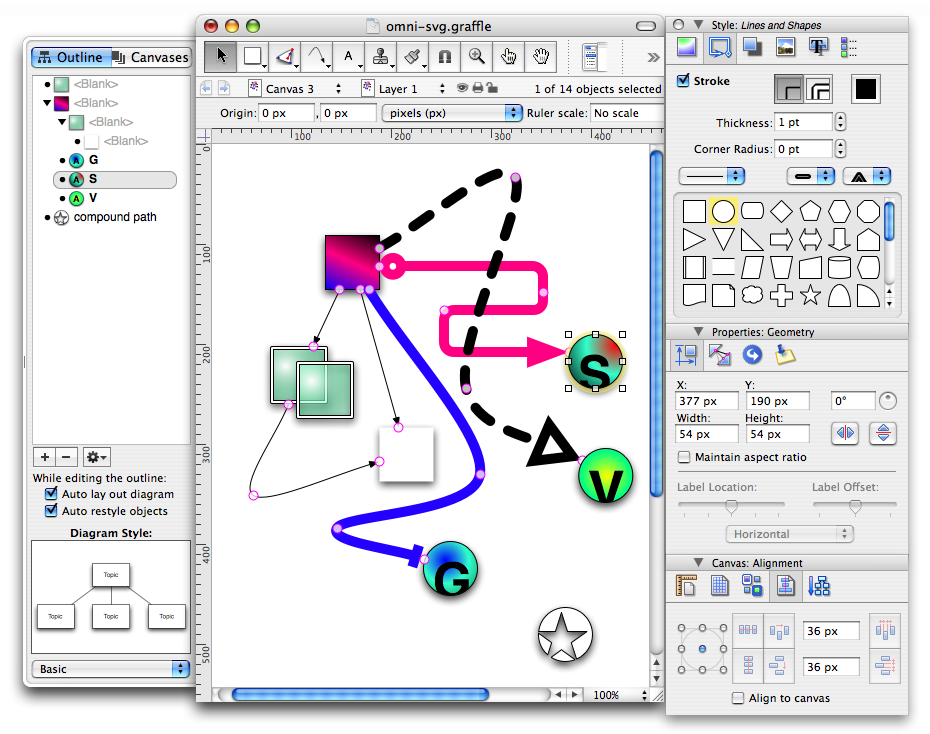930x734 pixels.
Task: Show the Connections properties inspector
Action: (x=719, y=355)
